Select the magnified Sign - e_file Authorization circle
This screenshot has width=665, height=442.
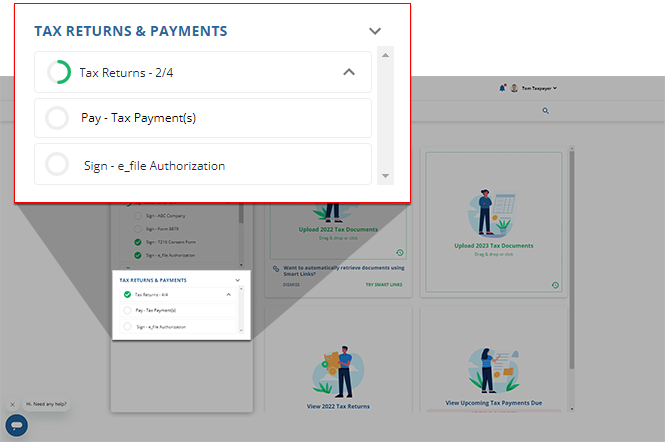57,164
